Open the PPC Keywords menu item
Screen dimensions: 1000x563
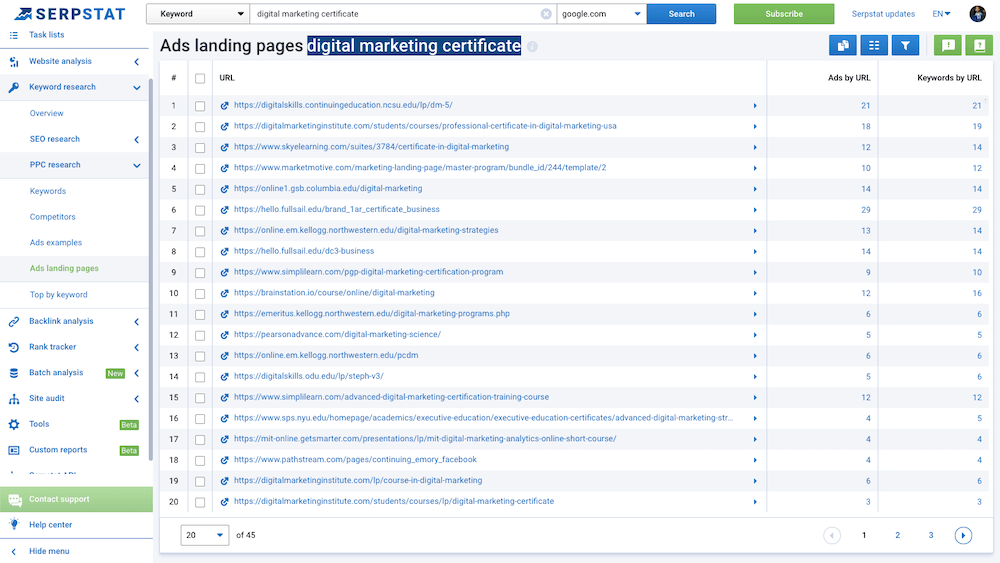48,191
